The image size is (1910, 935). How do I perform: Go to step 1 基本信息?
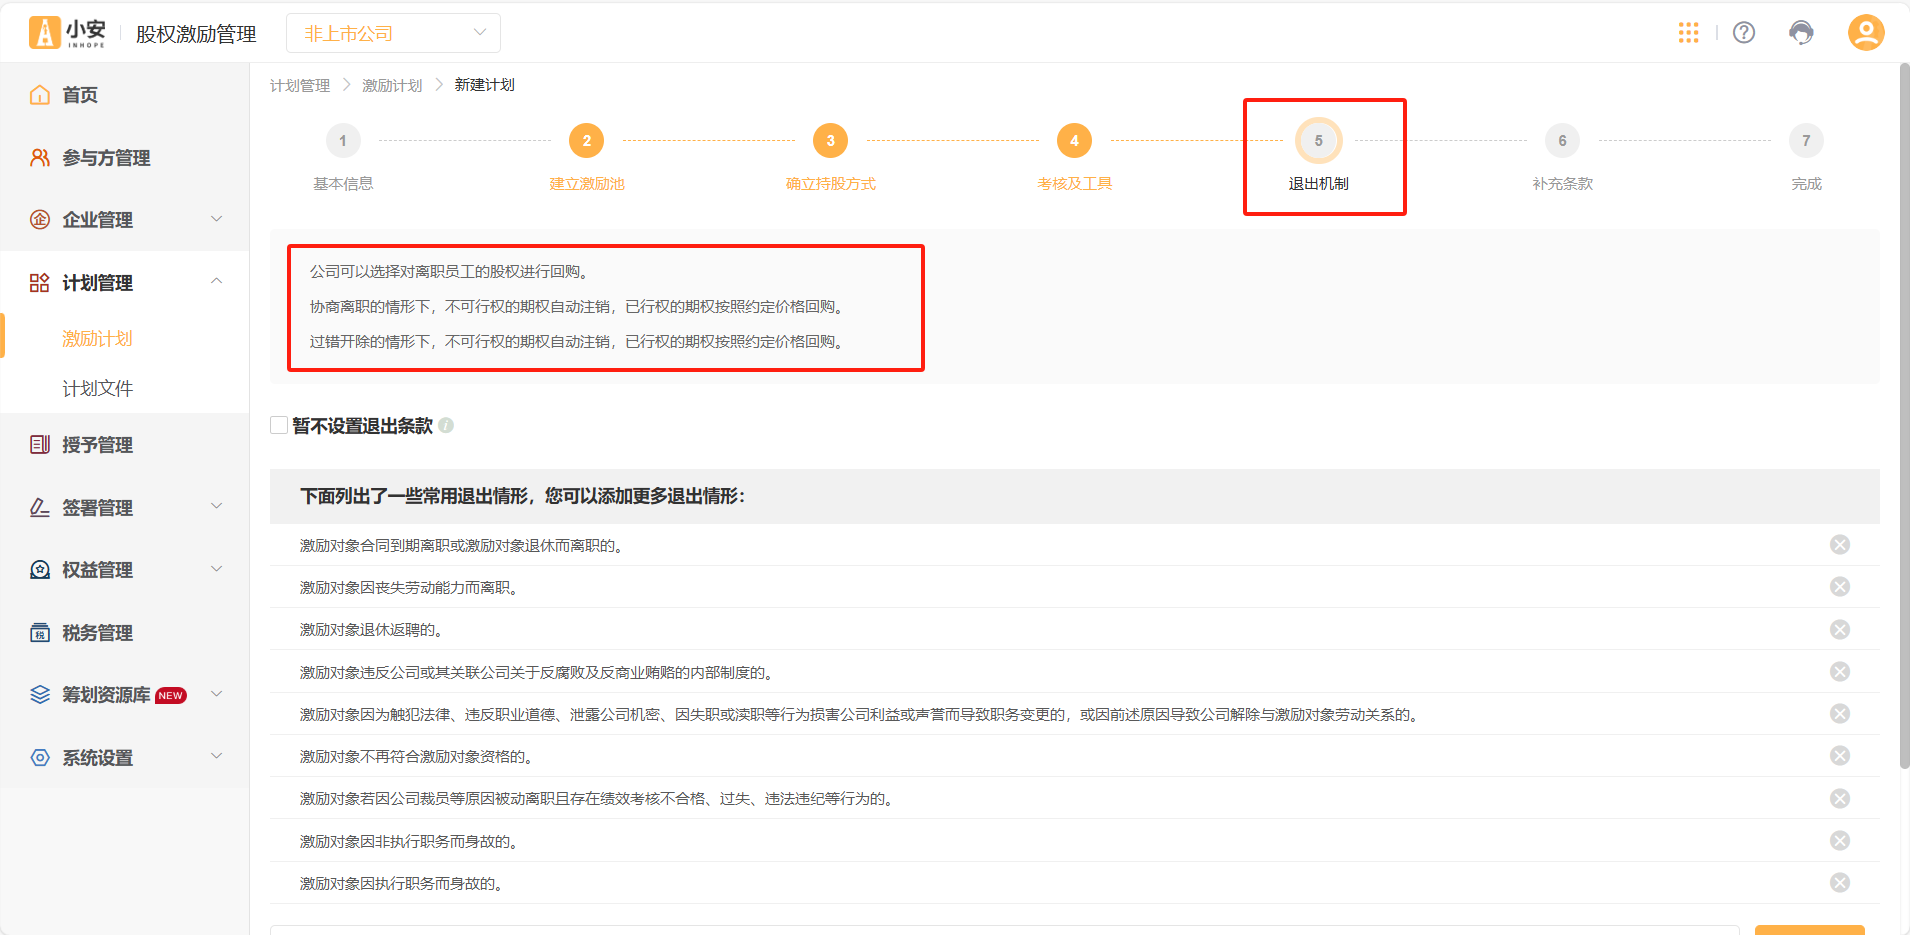click(x=343, y=141)
